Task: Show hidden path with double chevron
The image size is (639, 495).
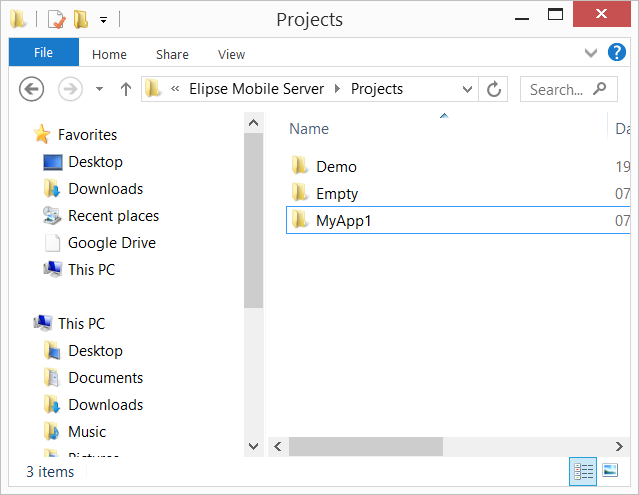Action: (175, 88)
